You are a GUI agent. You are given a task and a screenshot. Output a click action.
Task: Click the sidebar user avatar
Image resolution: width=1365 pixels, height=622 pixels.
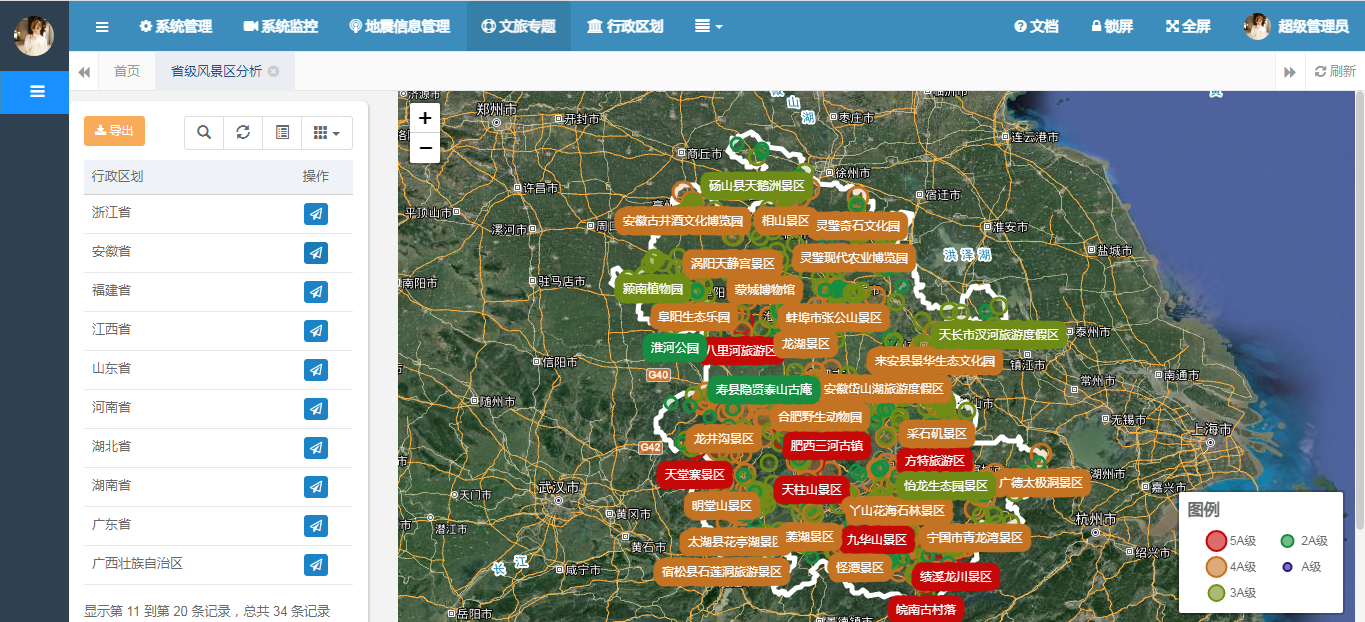(x=34, y=35)
